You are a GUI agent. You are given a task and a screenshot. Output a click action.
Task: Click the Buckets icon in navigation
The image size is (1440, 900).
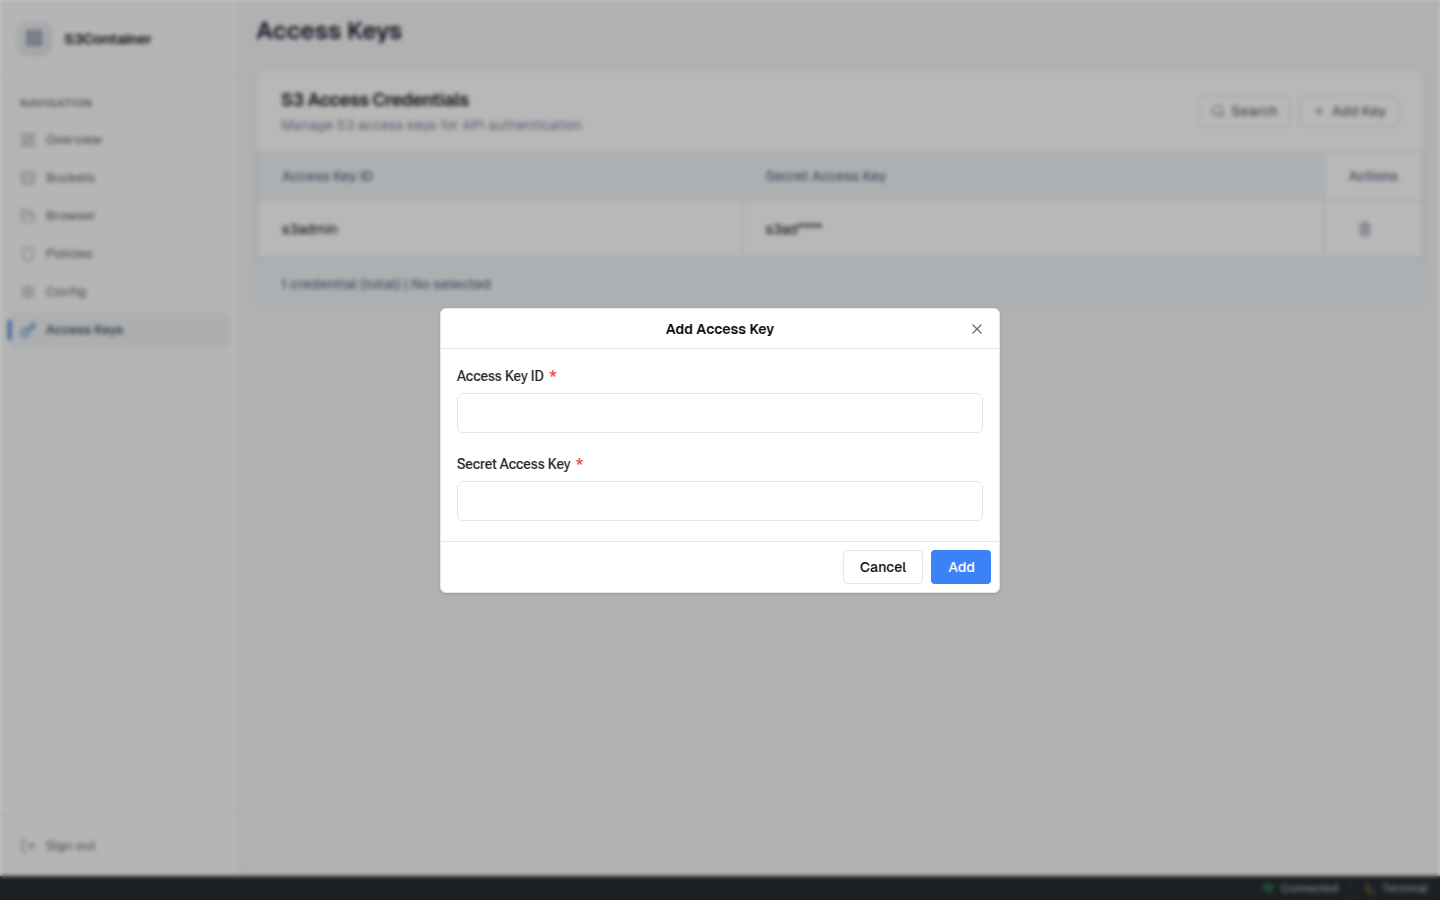pos(28,177)
